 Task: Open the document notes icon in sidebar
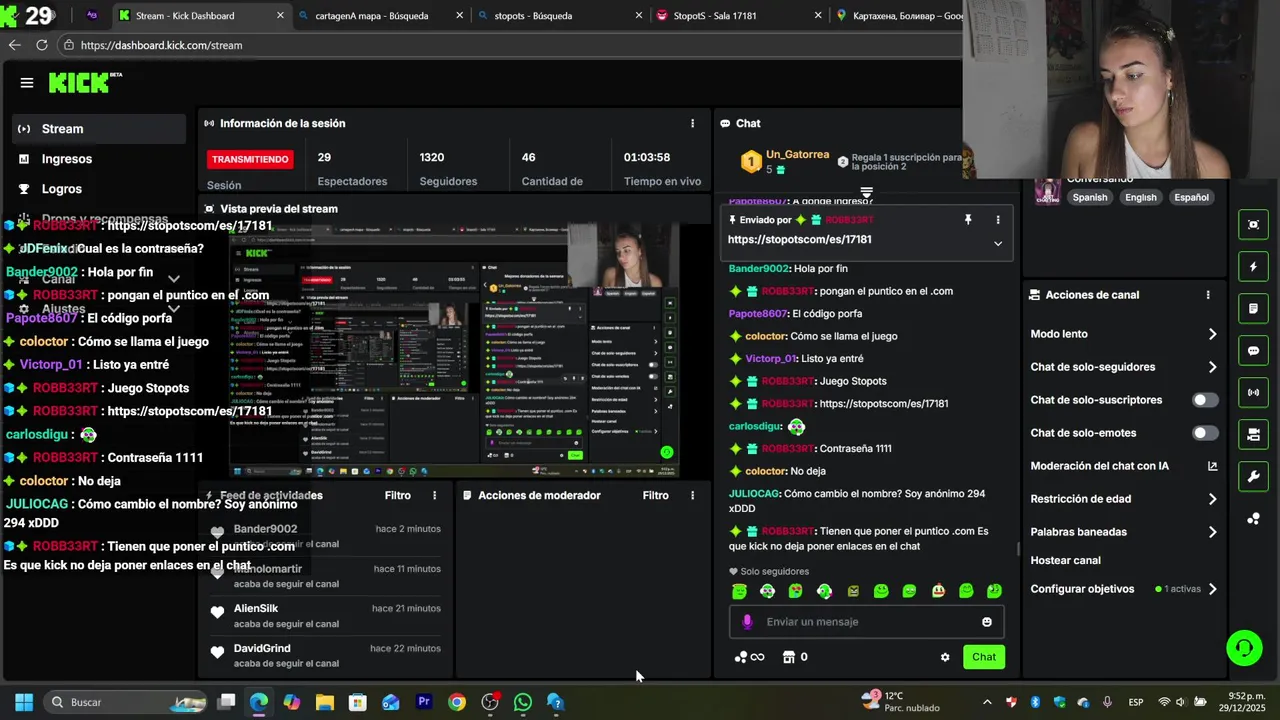[1253, 309]
